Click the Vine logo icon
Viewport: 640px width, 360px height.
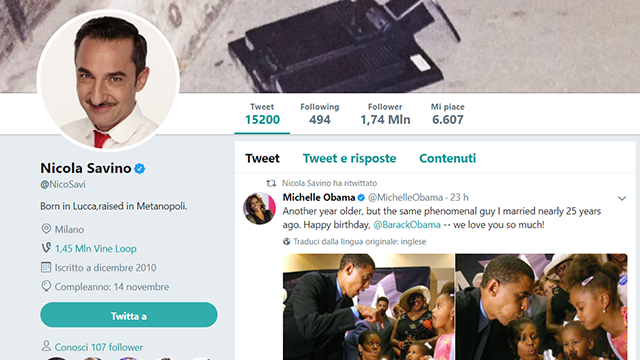click(46, 248)
